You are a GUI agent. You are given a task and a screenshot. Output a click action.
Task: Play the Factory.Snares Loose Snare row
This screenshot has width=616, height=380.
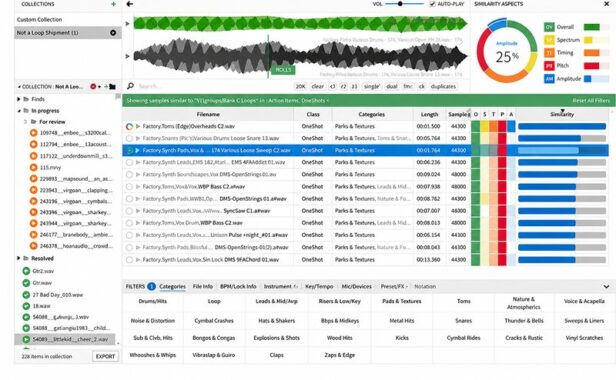click(x=138, y=138)
